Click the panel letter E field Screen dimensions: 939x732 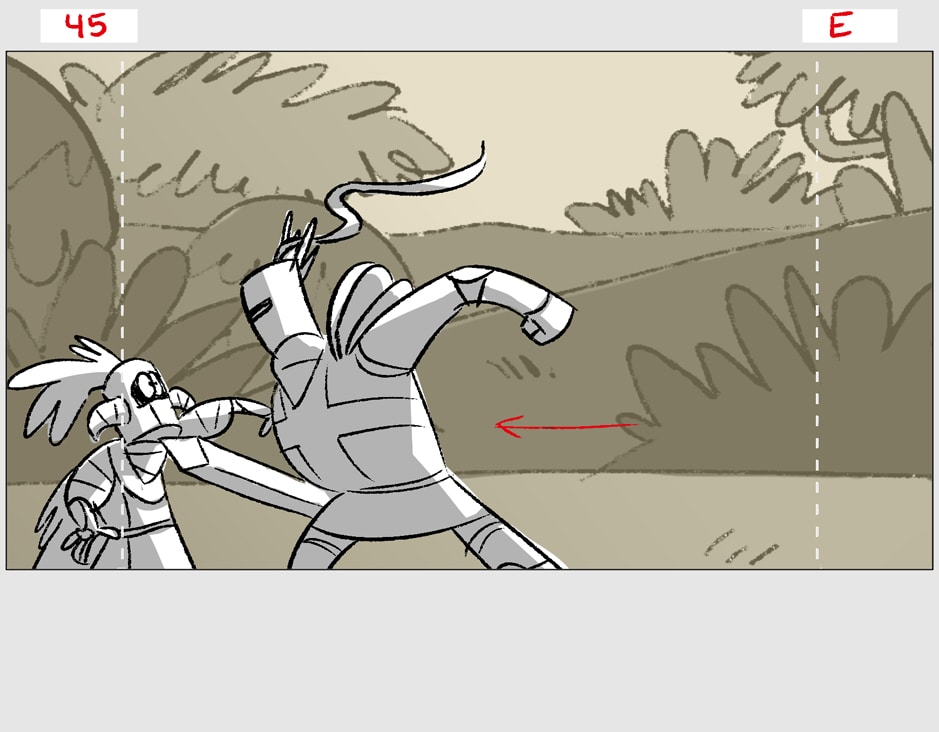[849, 26]
